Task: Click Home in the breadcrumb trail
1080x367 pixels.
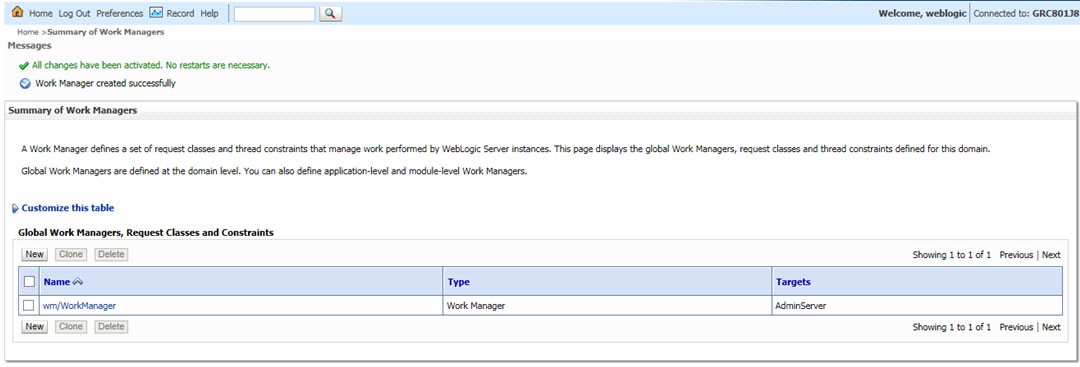Action: (28, 32)
